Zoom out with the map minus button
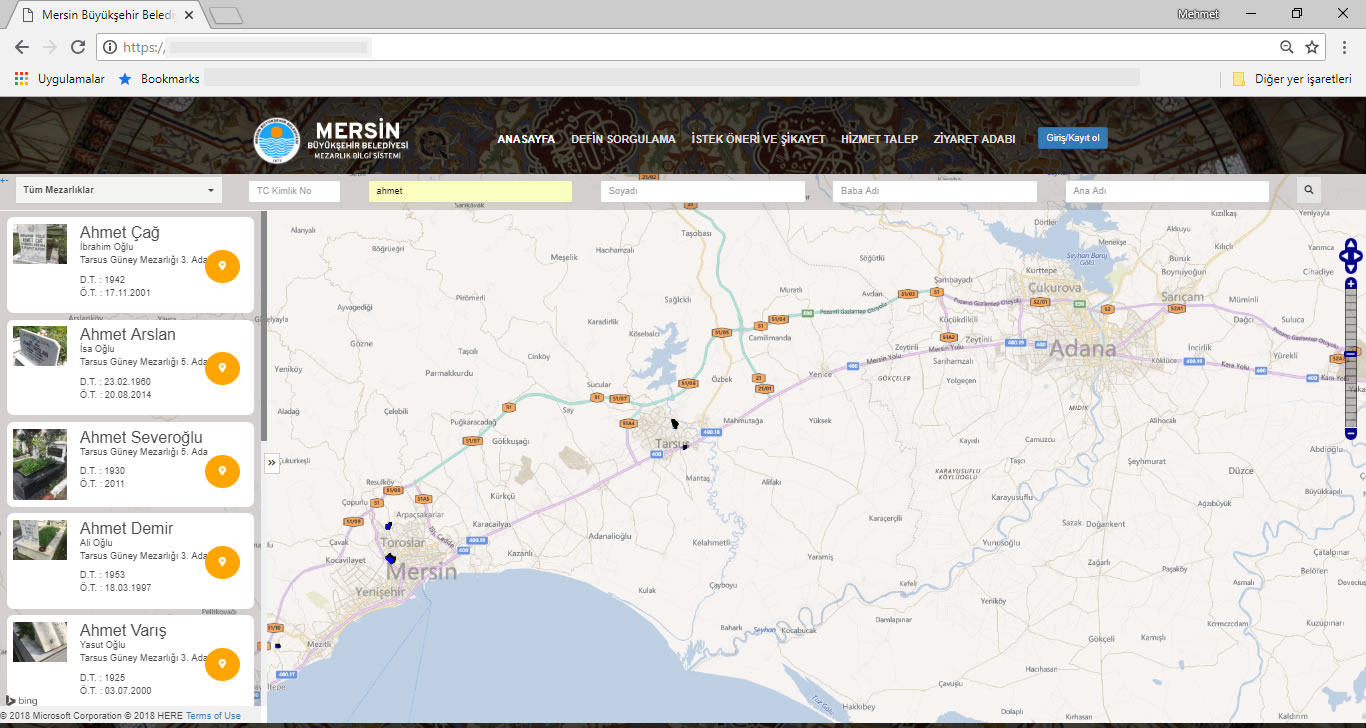Screen dimensions: 1366x728 pyautogui.click(x=1351, y=433)
